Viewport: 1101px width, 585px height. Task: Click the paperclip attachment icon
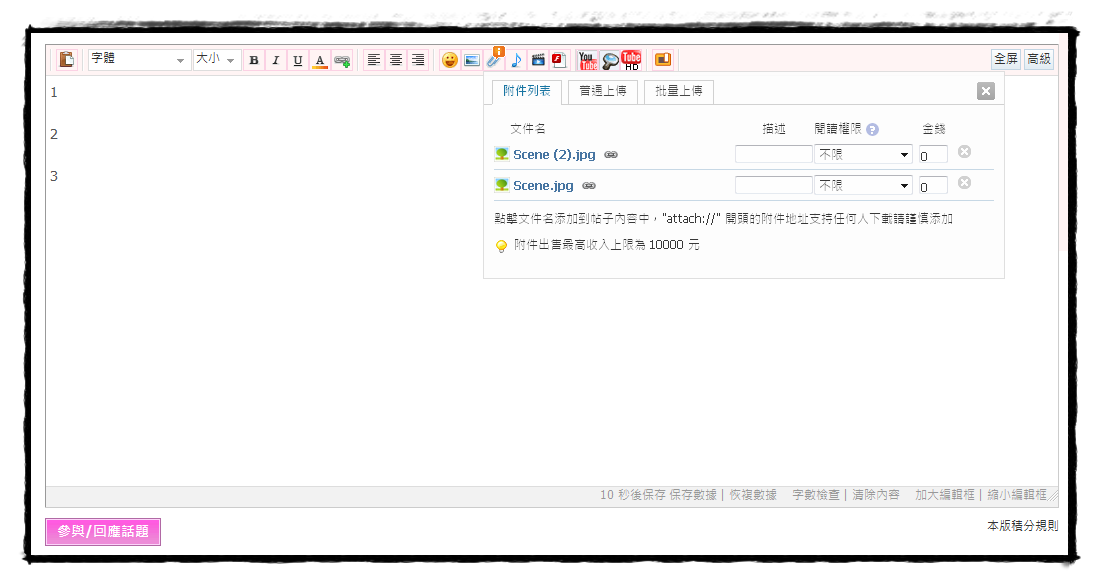point(495,59)
